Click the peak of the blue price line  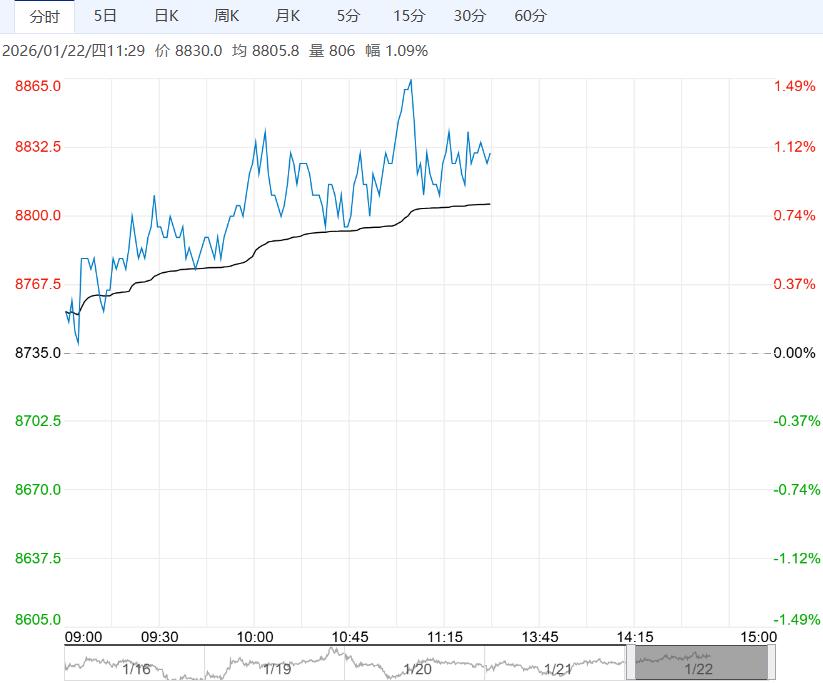[x=411, y=80]
